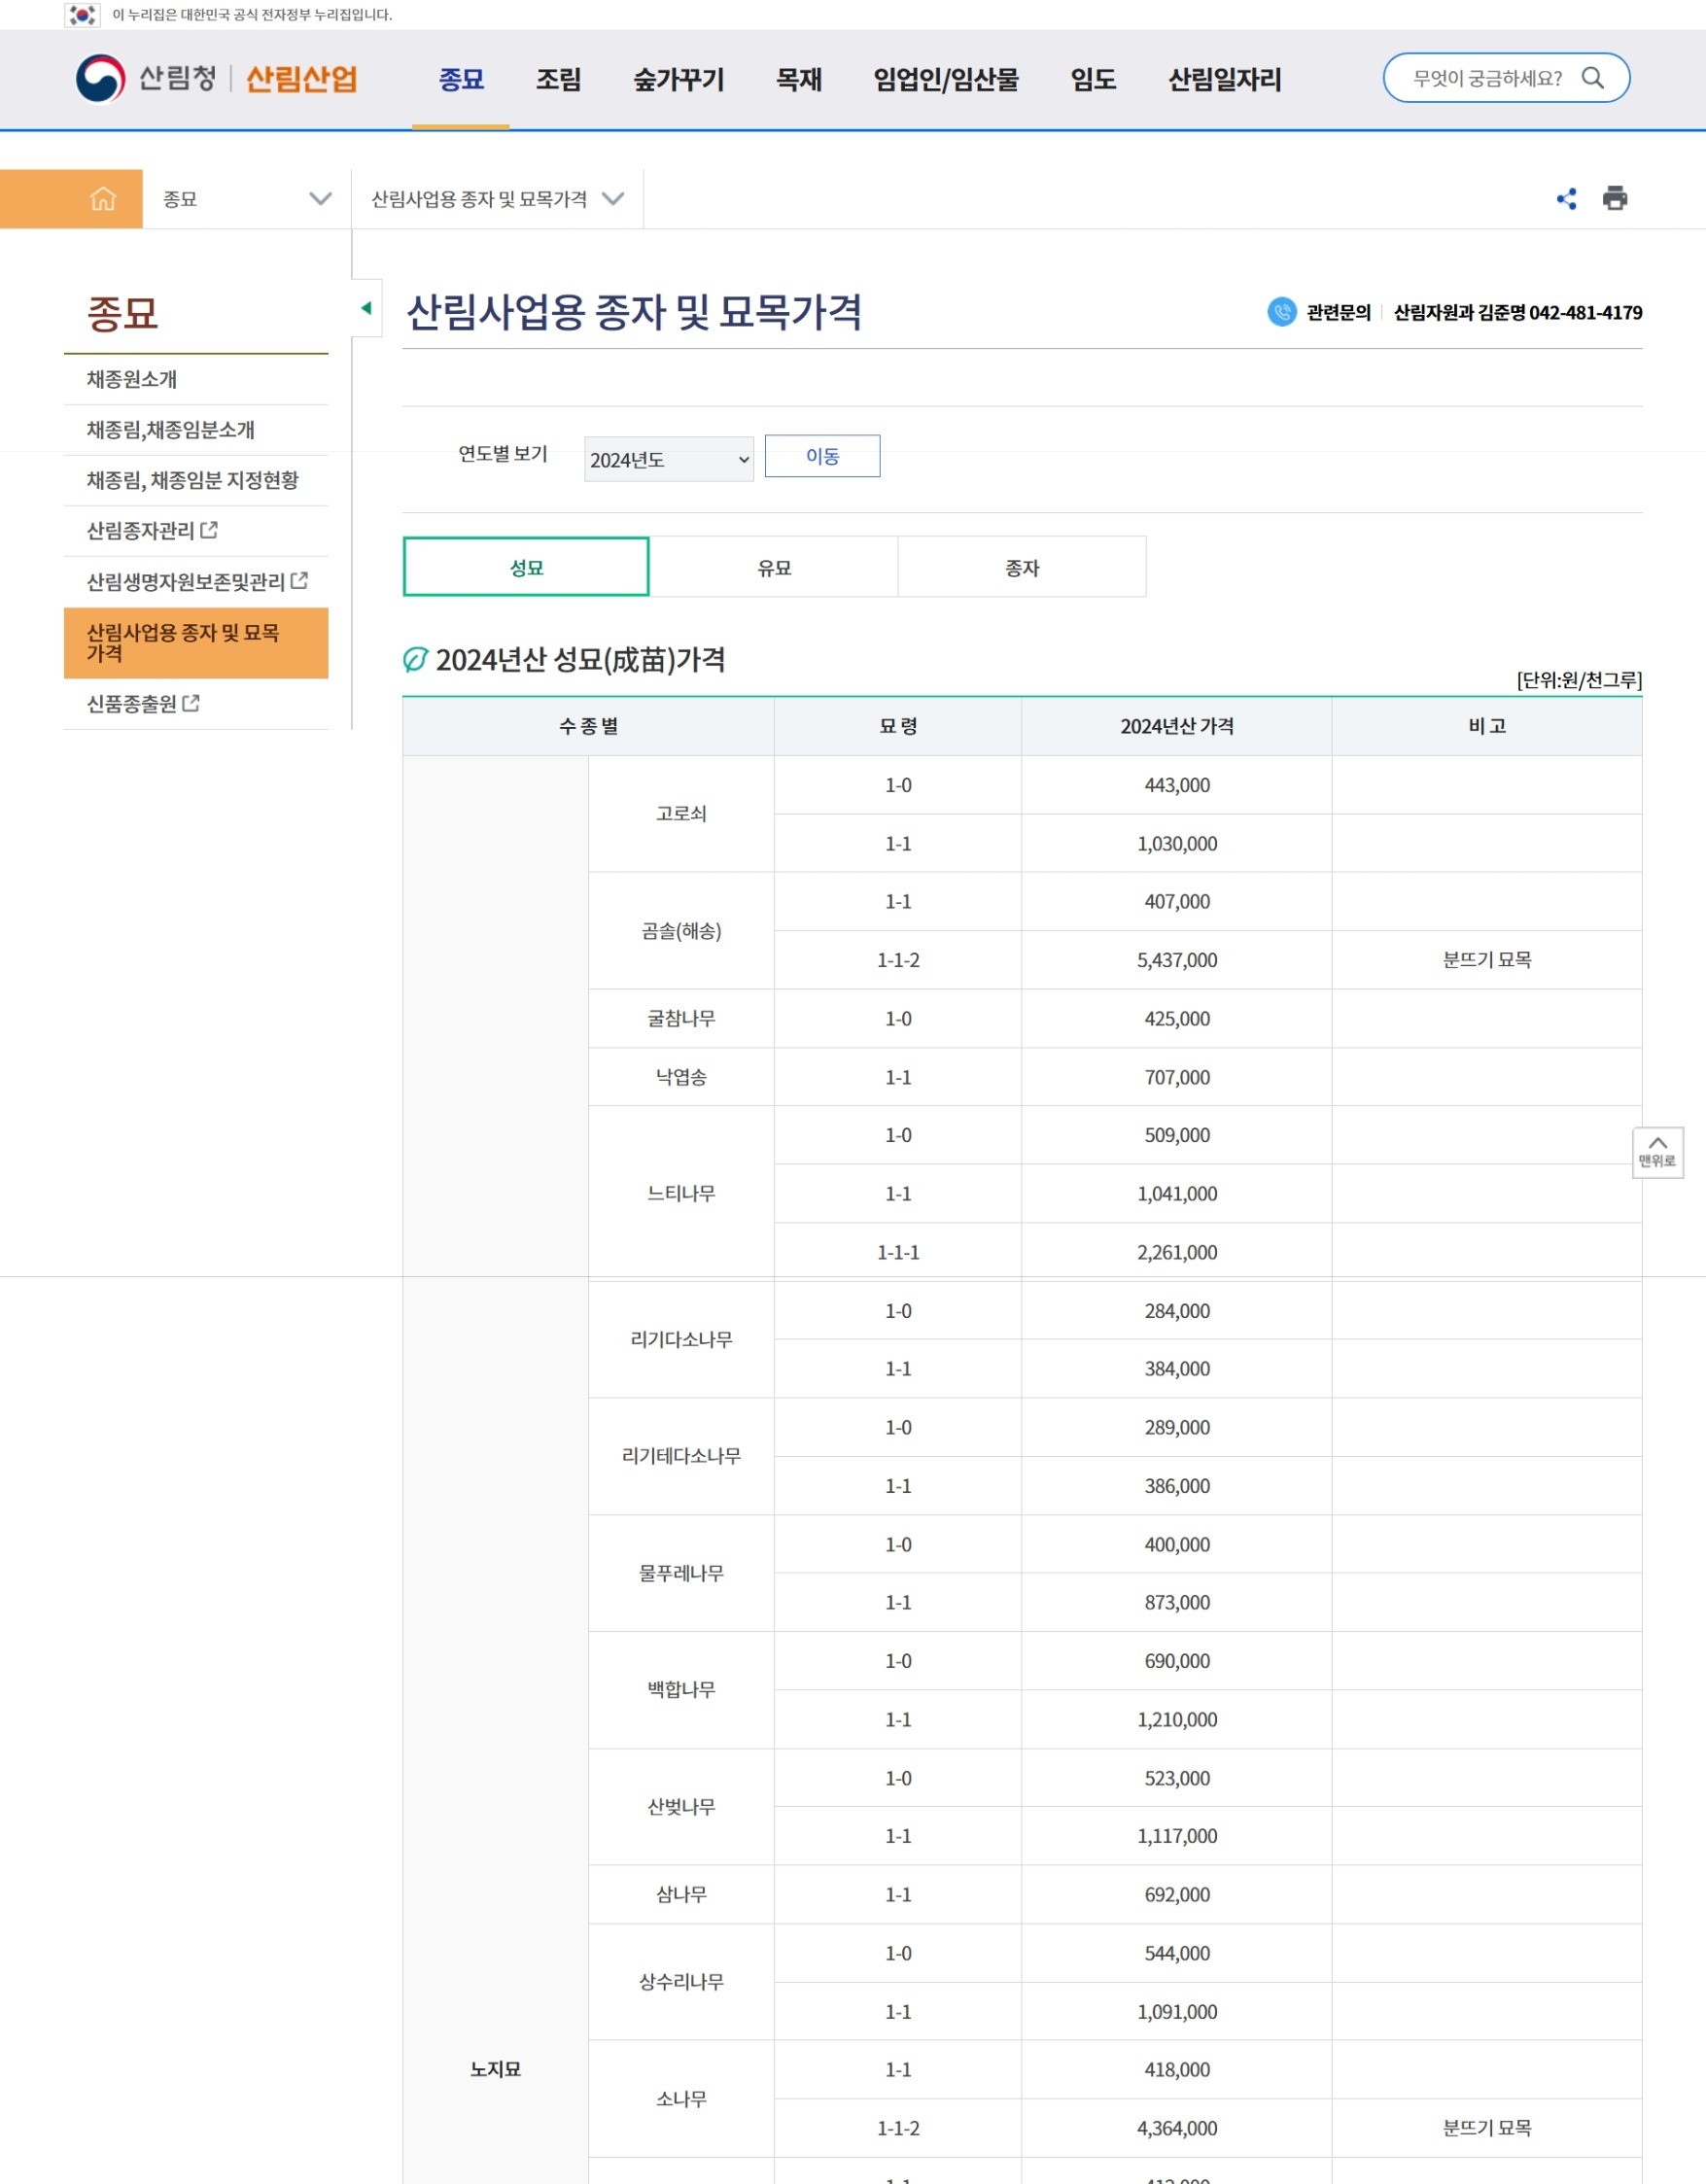1706x2184 pixels.
Task: Click the phone icon next to 관련문의
Action: point(1283,312)
